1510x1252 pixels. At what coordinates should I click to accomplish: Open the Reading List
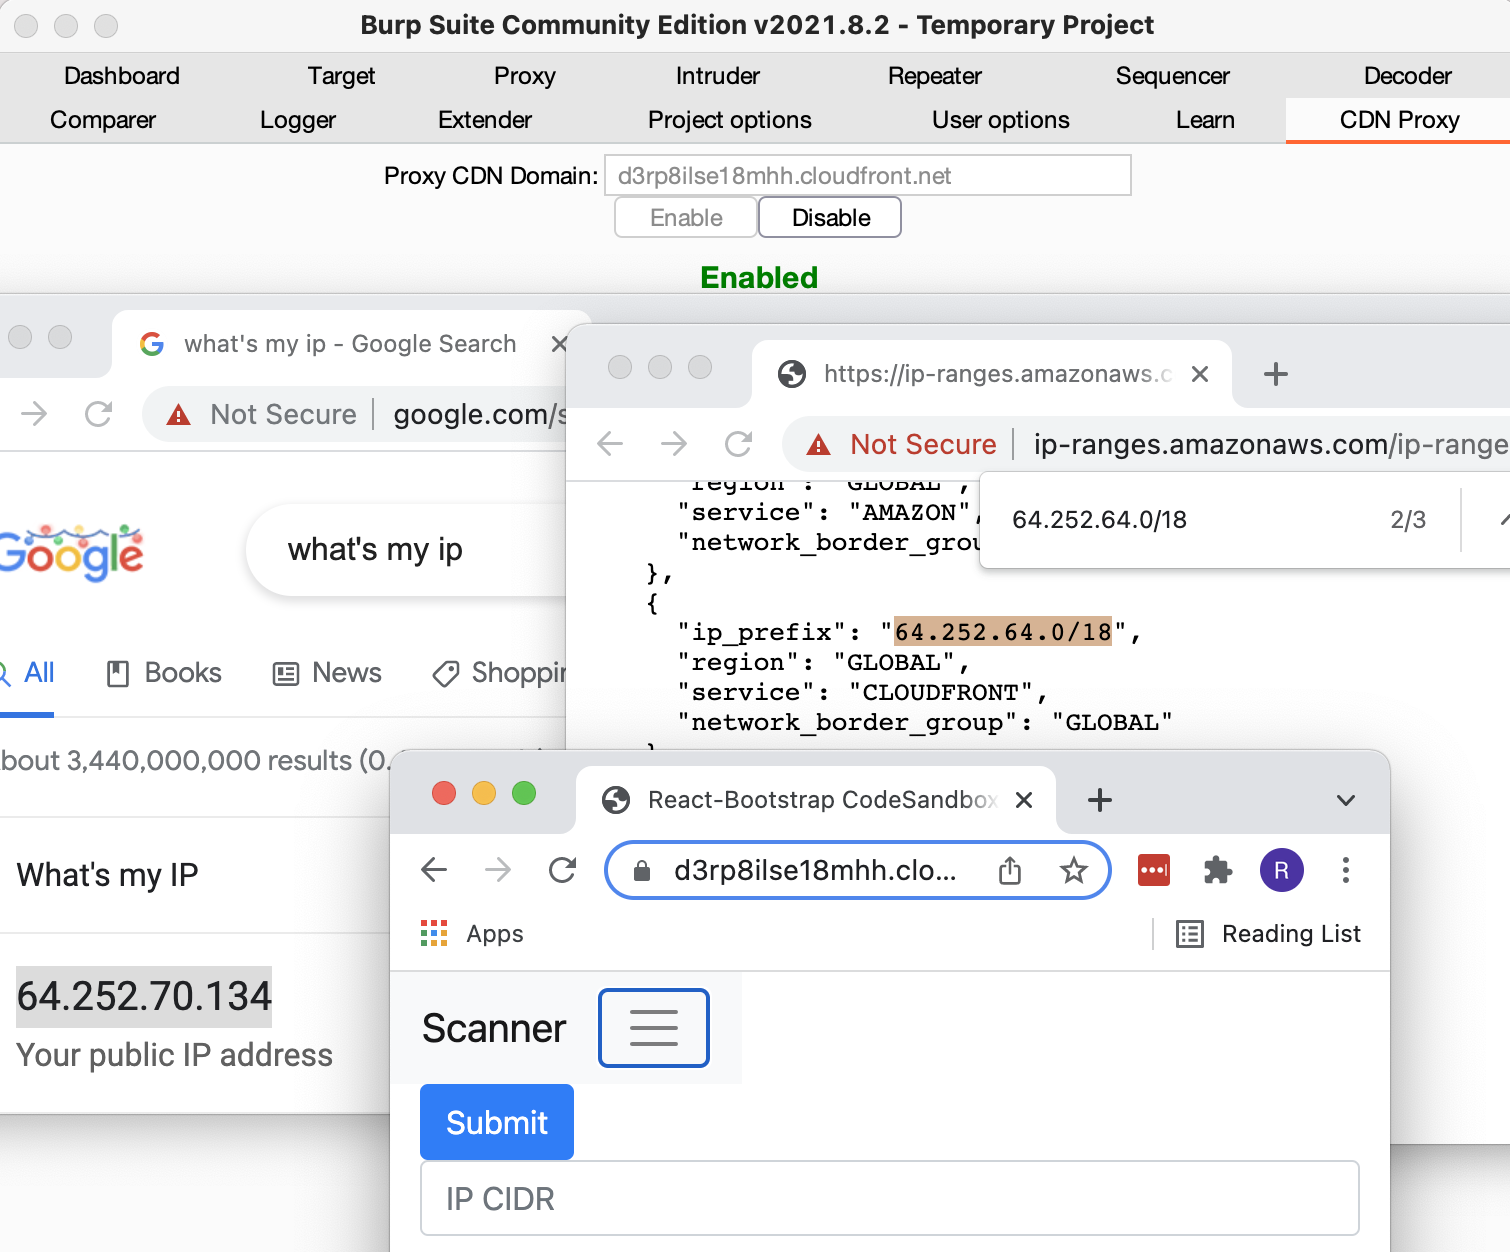click(1268, 934)
